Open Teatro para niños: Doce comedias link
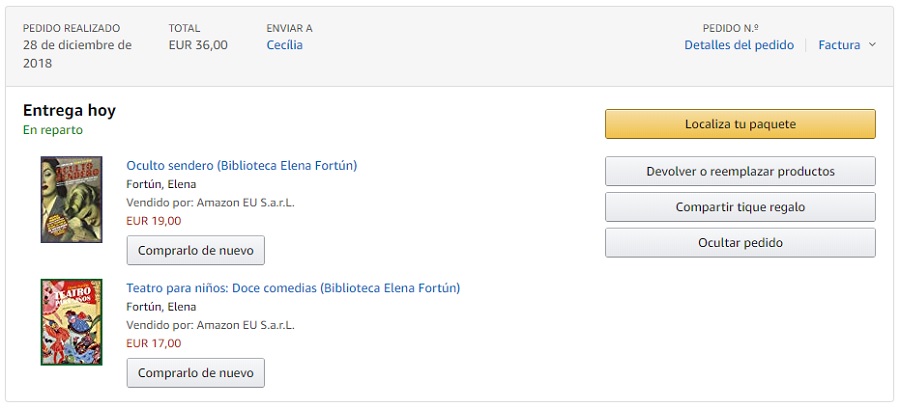 pyautogui.click(x=293, y=288)
